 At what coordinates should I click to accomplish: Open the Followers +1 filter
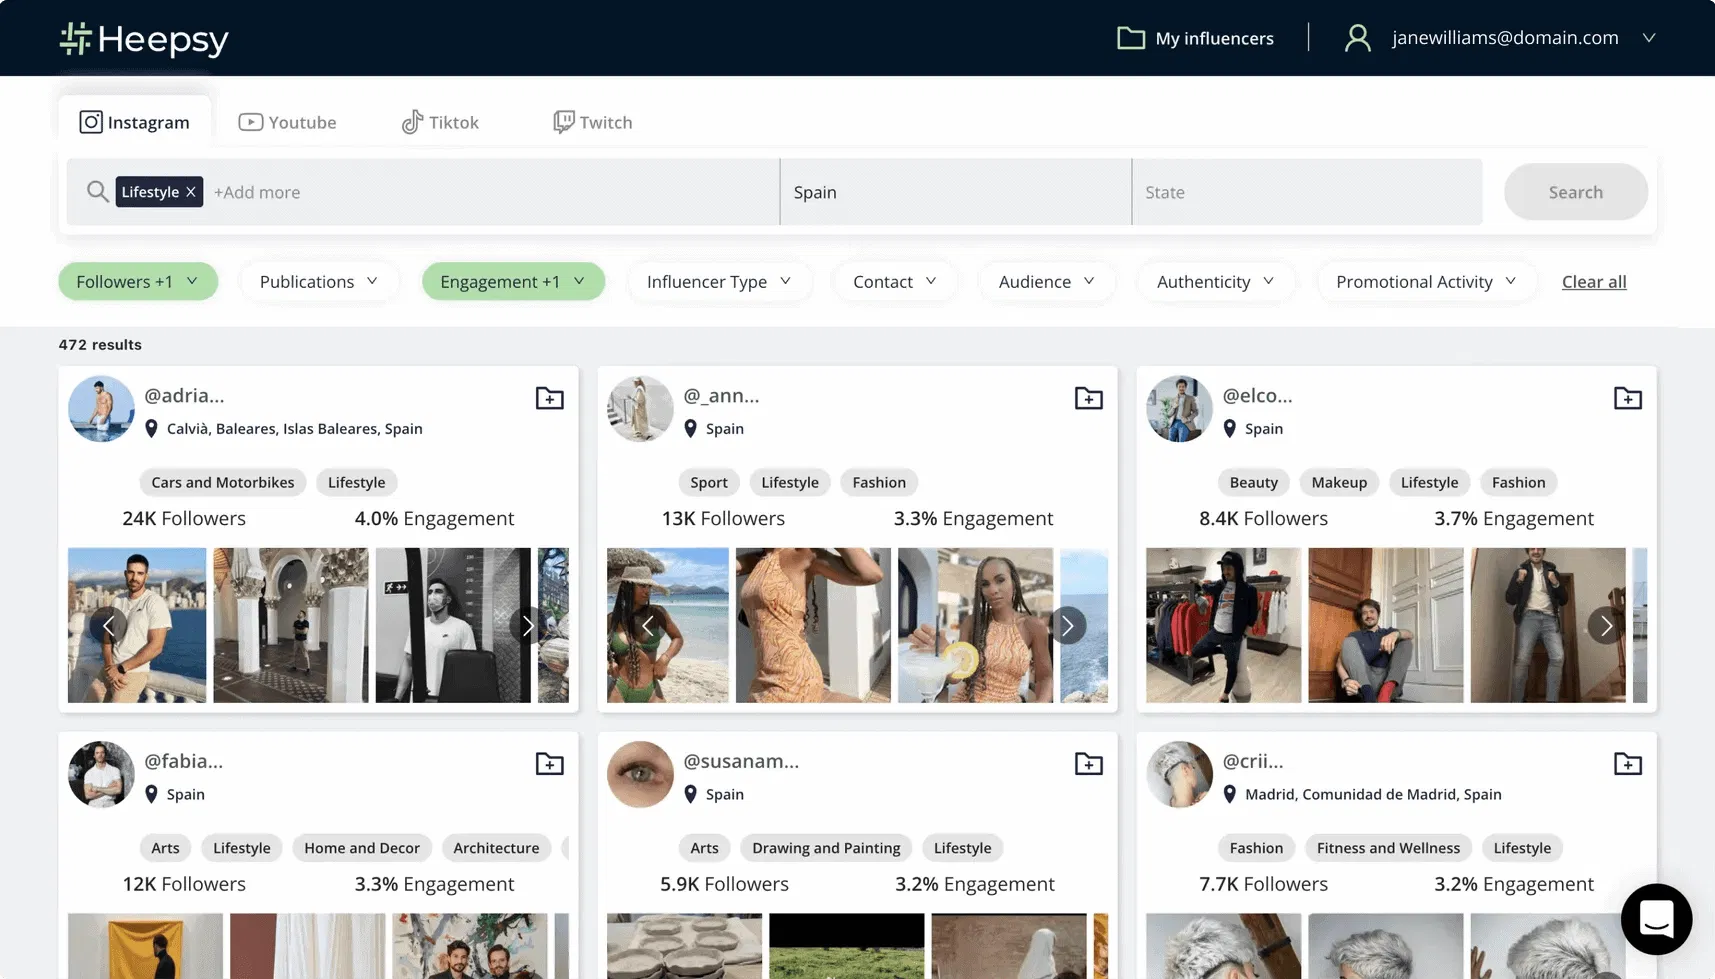[138, 282]
